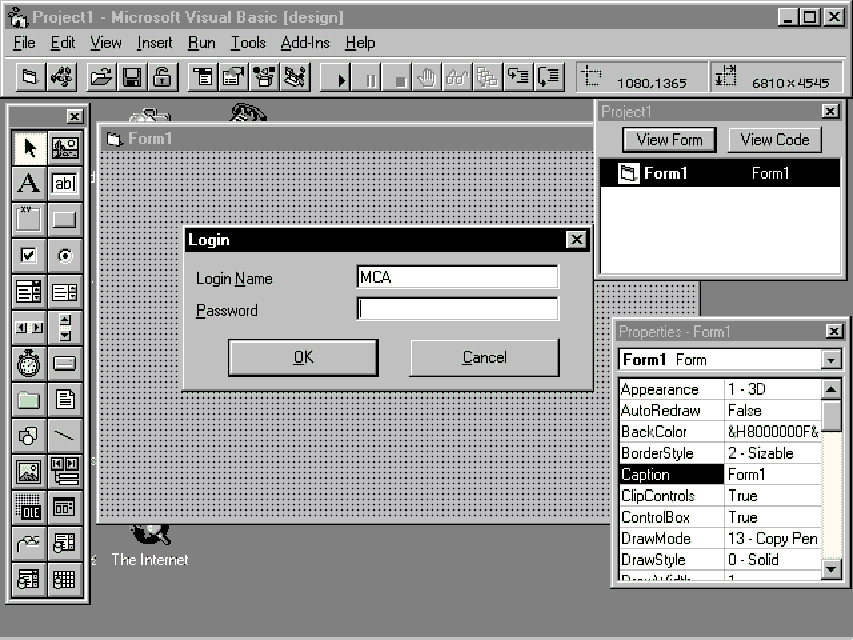Click the Password input field

tap(457, 310)
